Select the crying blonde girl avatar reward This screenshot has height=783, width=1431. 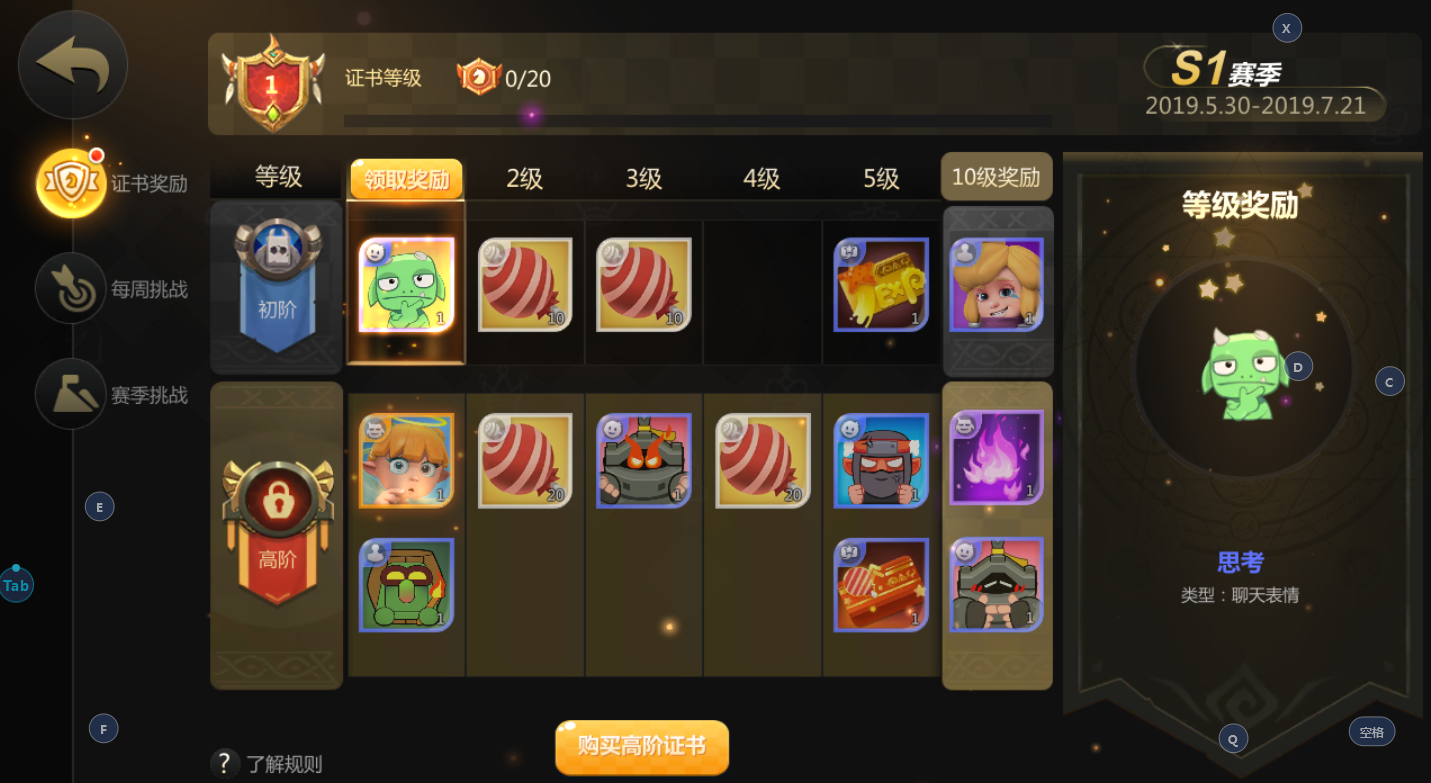pos(997,285)
